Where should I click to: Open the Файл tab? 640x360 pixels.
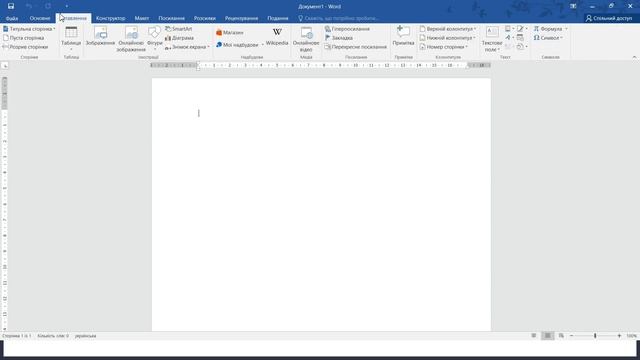tap(12, 18)
